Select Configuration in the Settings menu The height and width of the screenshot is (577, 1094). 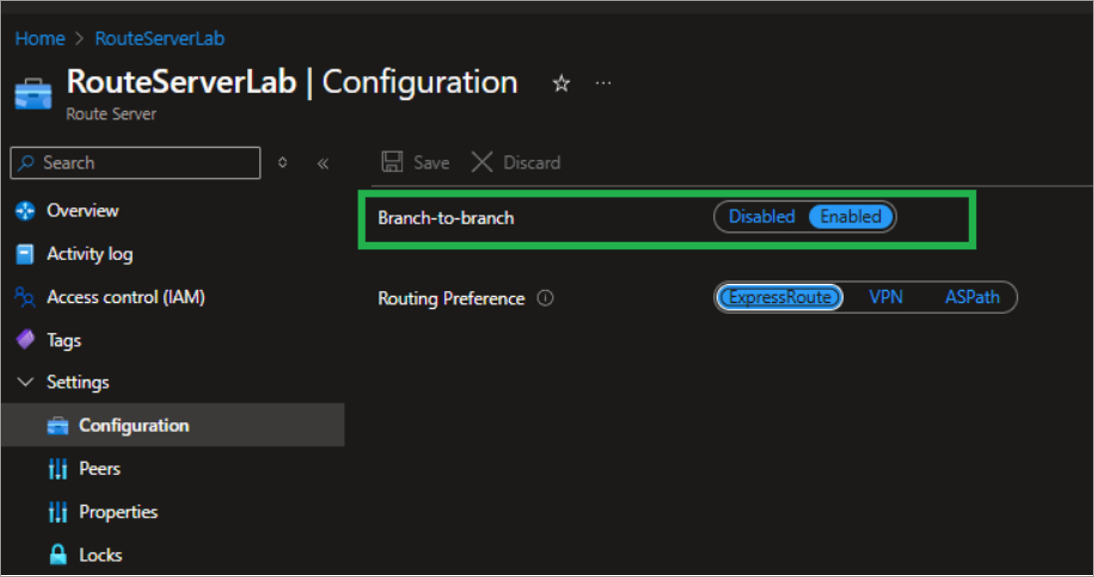click(x=133, y=426)
